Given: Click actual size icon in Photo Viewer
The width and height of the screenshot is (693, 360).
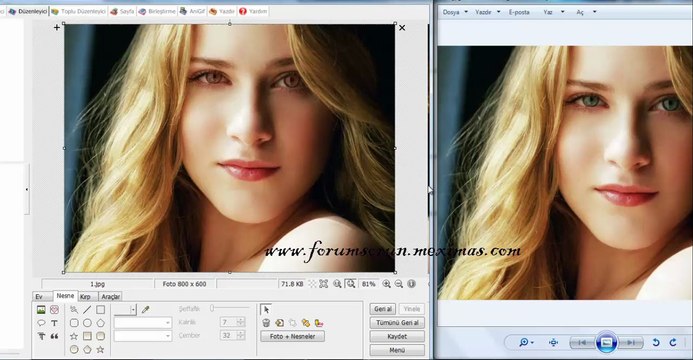Looking at the screenshot, I should 553,342.
